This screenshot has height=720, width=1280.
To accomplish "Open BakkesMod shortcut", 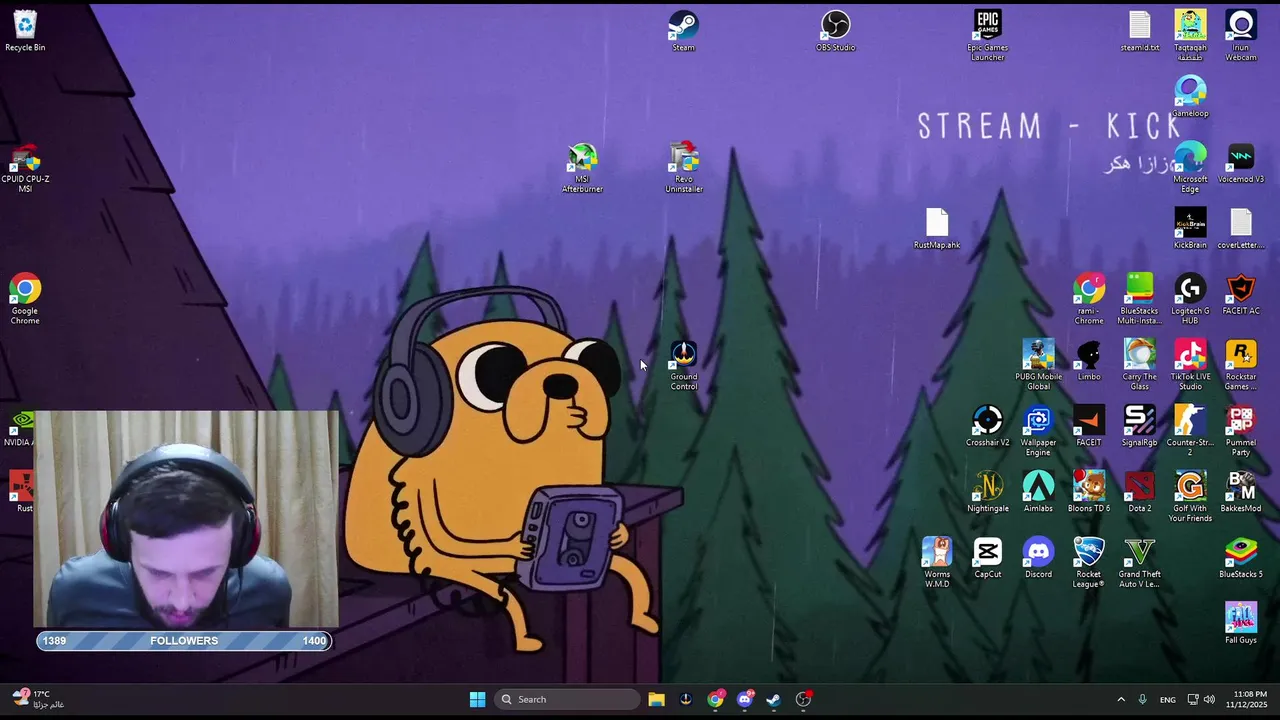I will 1241,492.
